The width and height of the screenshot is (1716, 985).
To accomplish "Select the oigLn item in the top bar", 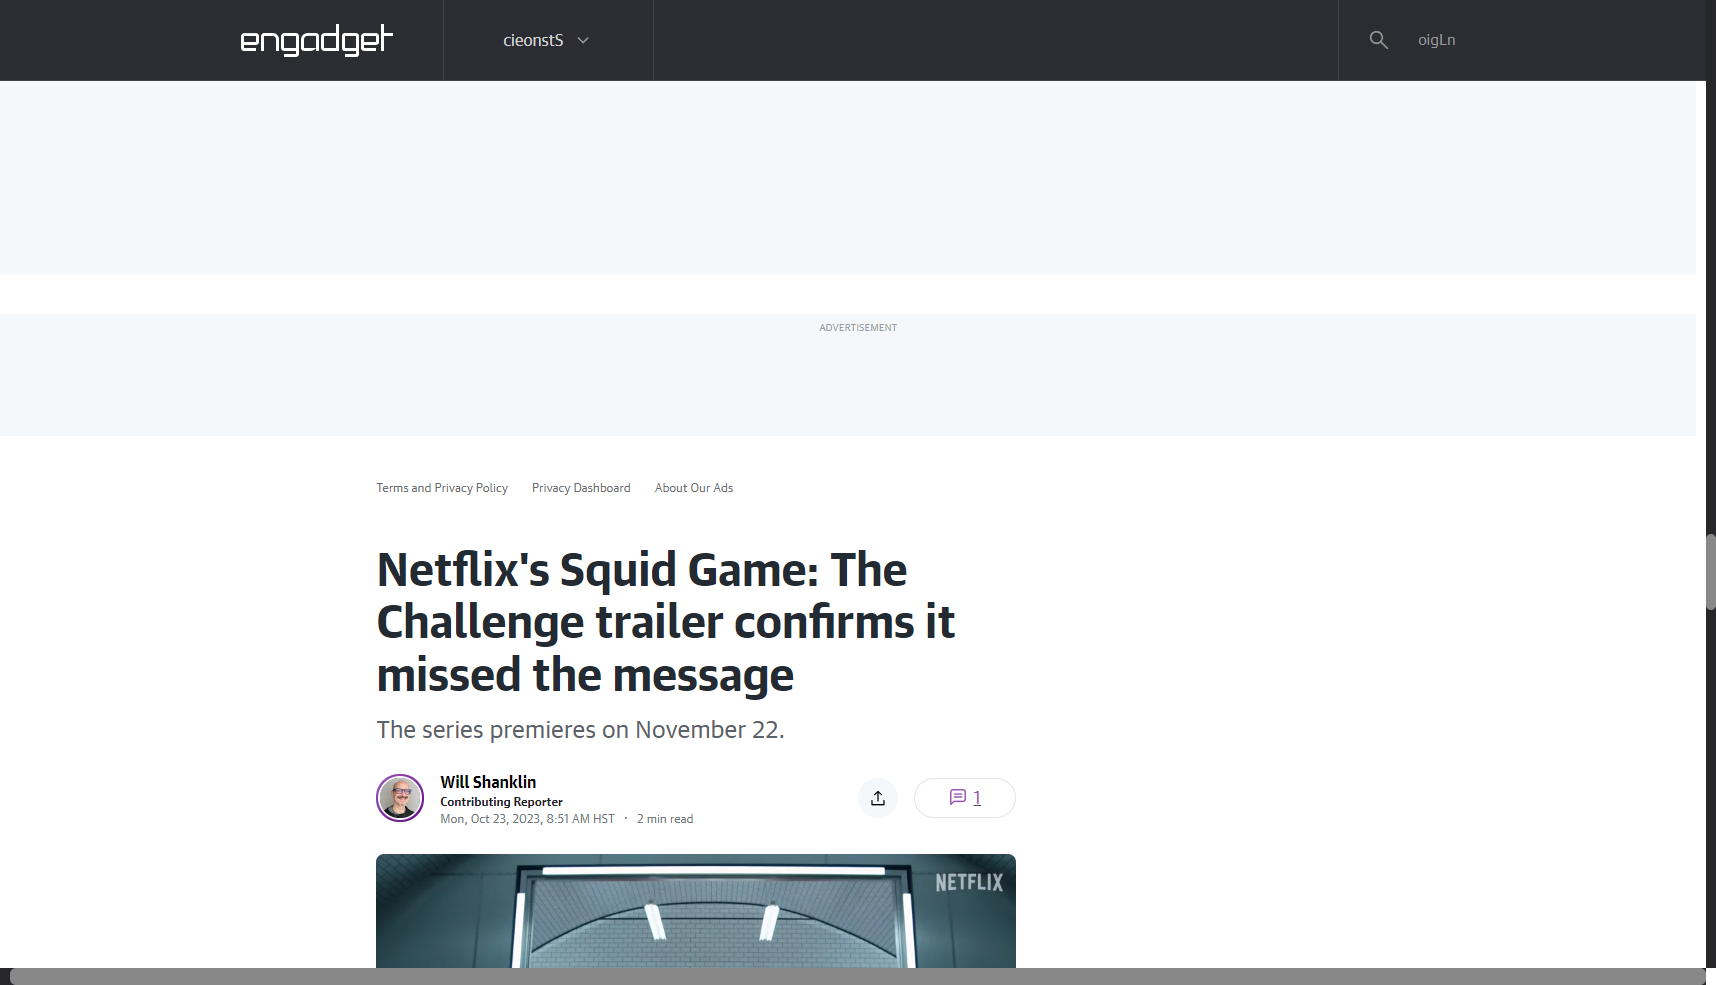I will 1436,40.
